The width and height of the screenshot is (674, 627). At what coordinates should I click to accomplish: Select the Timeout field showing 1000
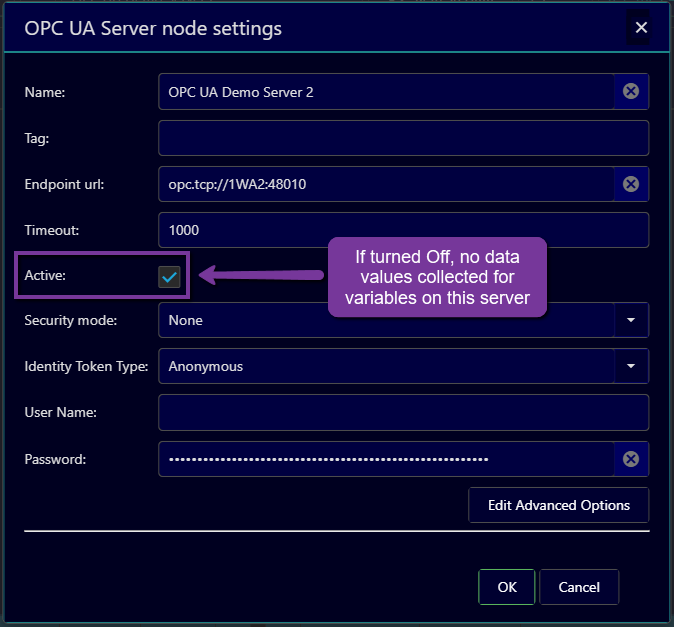(x=403, y=230)
